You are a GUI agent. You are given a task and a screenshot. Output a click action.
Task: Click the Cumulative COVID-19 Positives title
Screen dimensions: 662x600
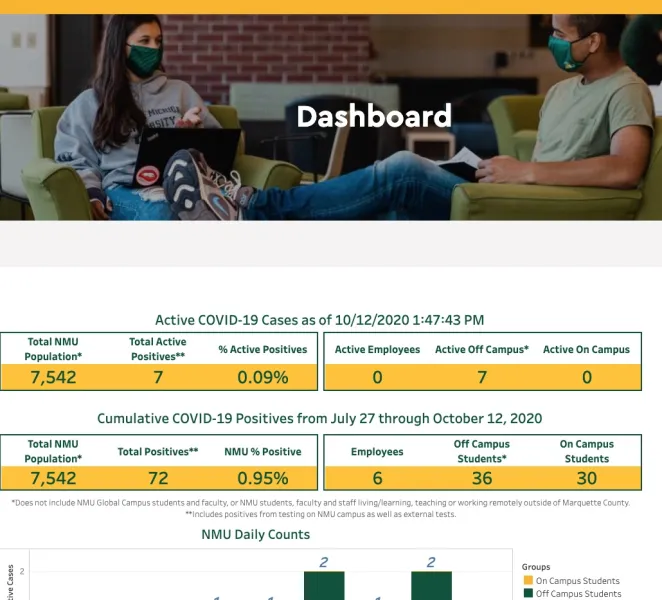tap(320, 418)
